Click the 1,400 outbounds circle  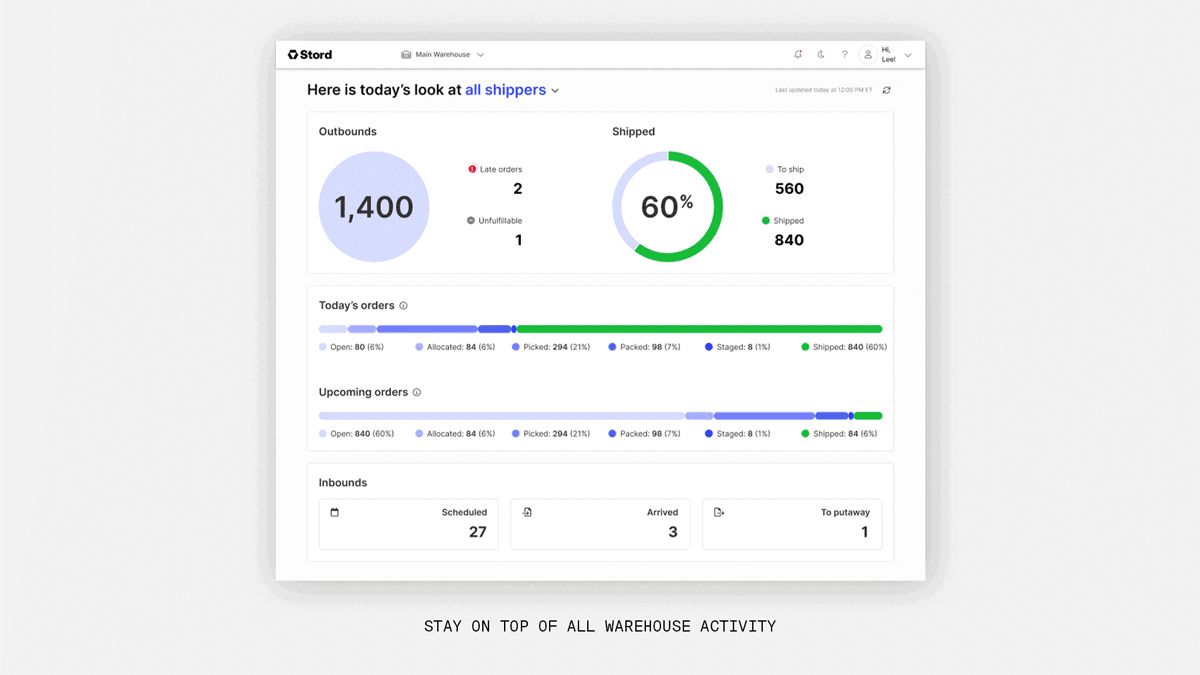(x=374, y=207)
